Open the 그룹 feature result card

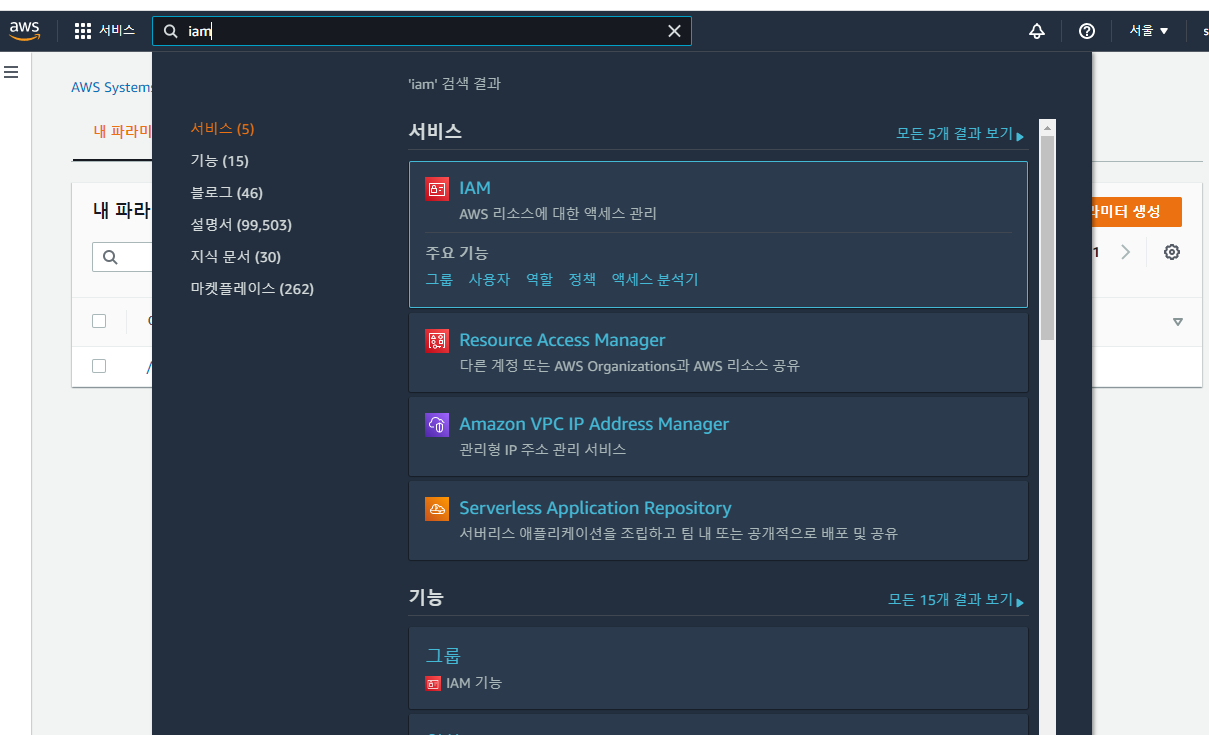pyautogui.click(x=718, y=668)
